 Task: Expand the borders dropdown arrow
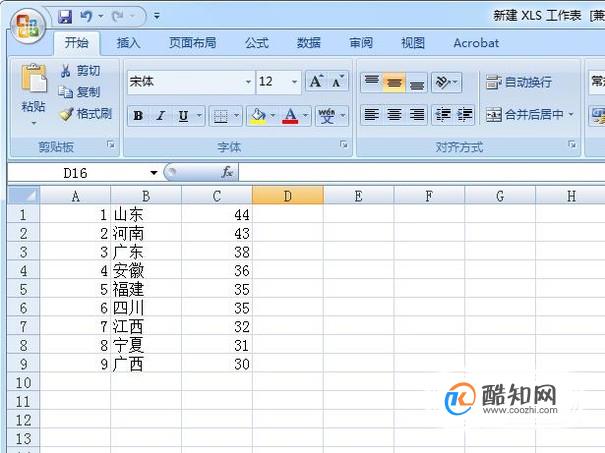point(237,115)
